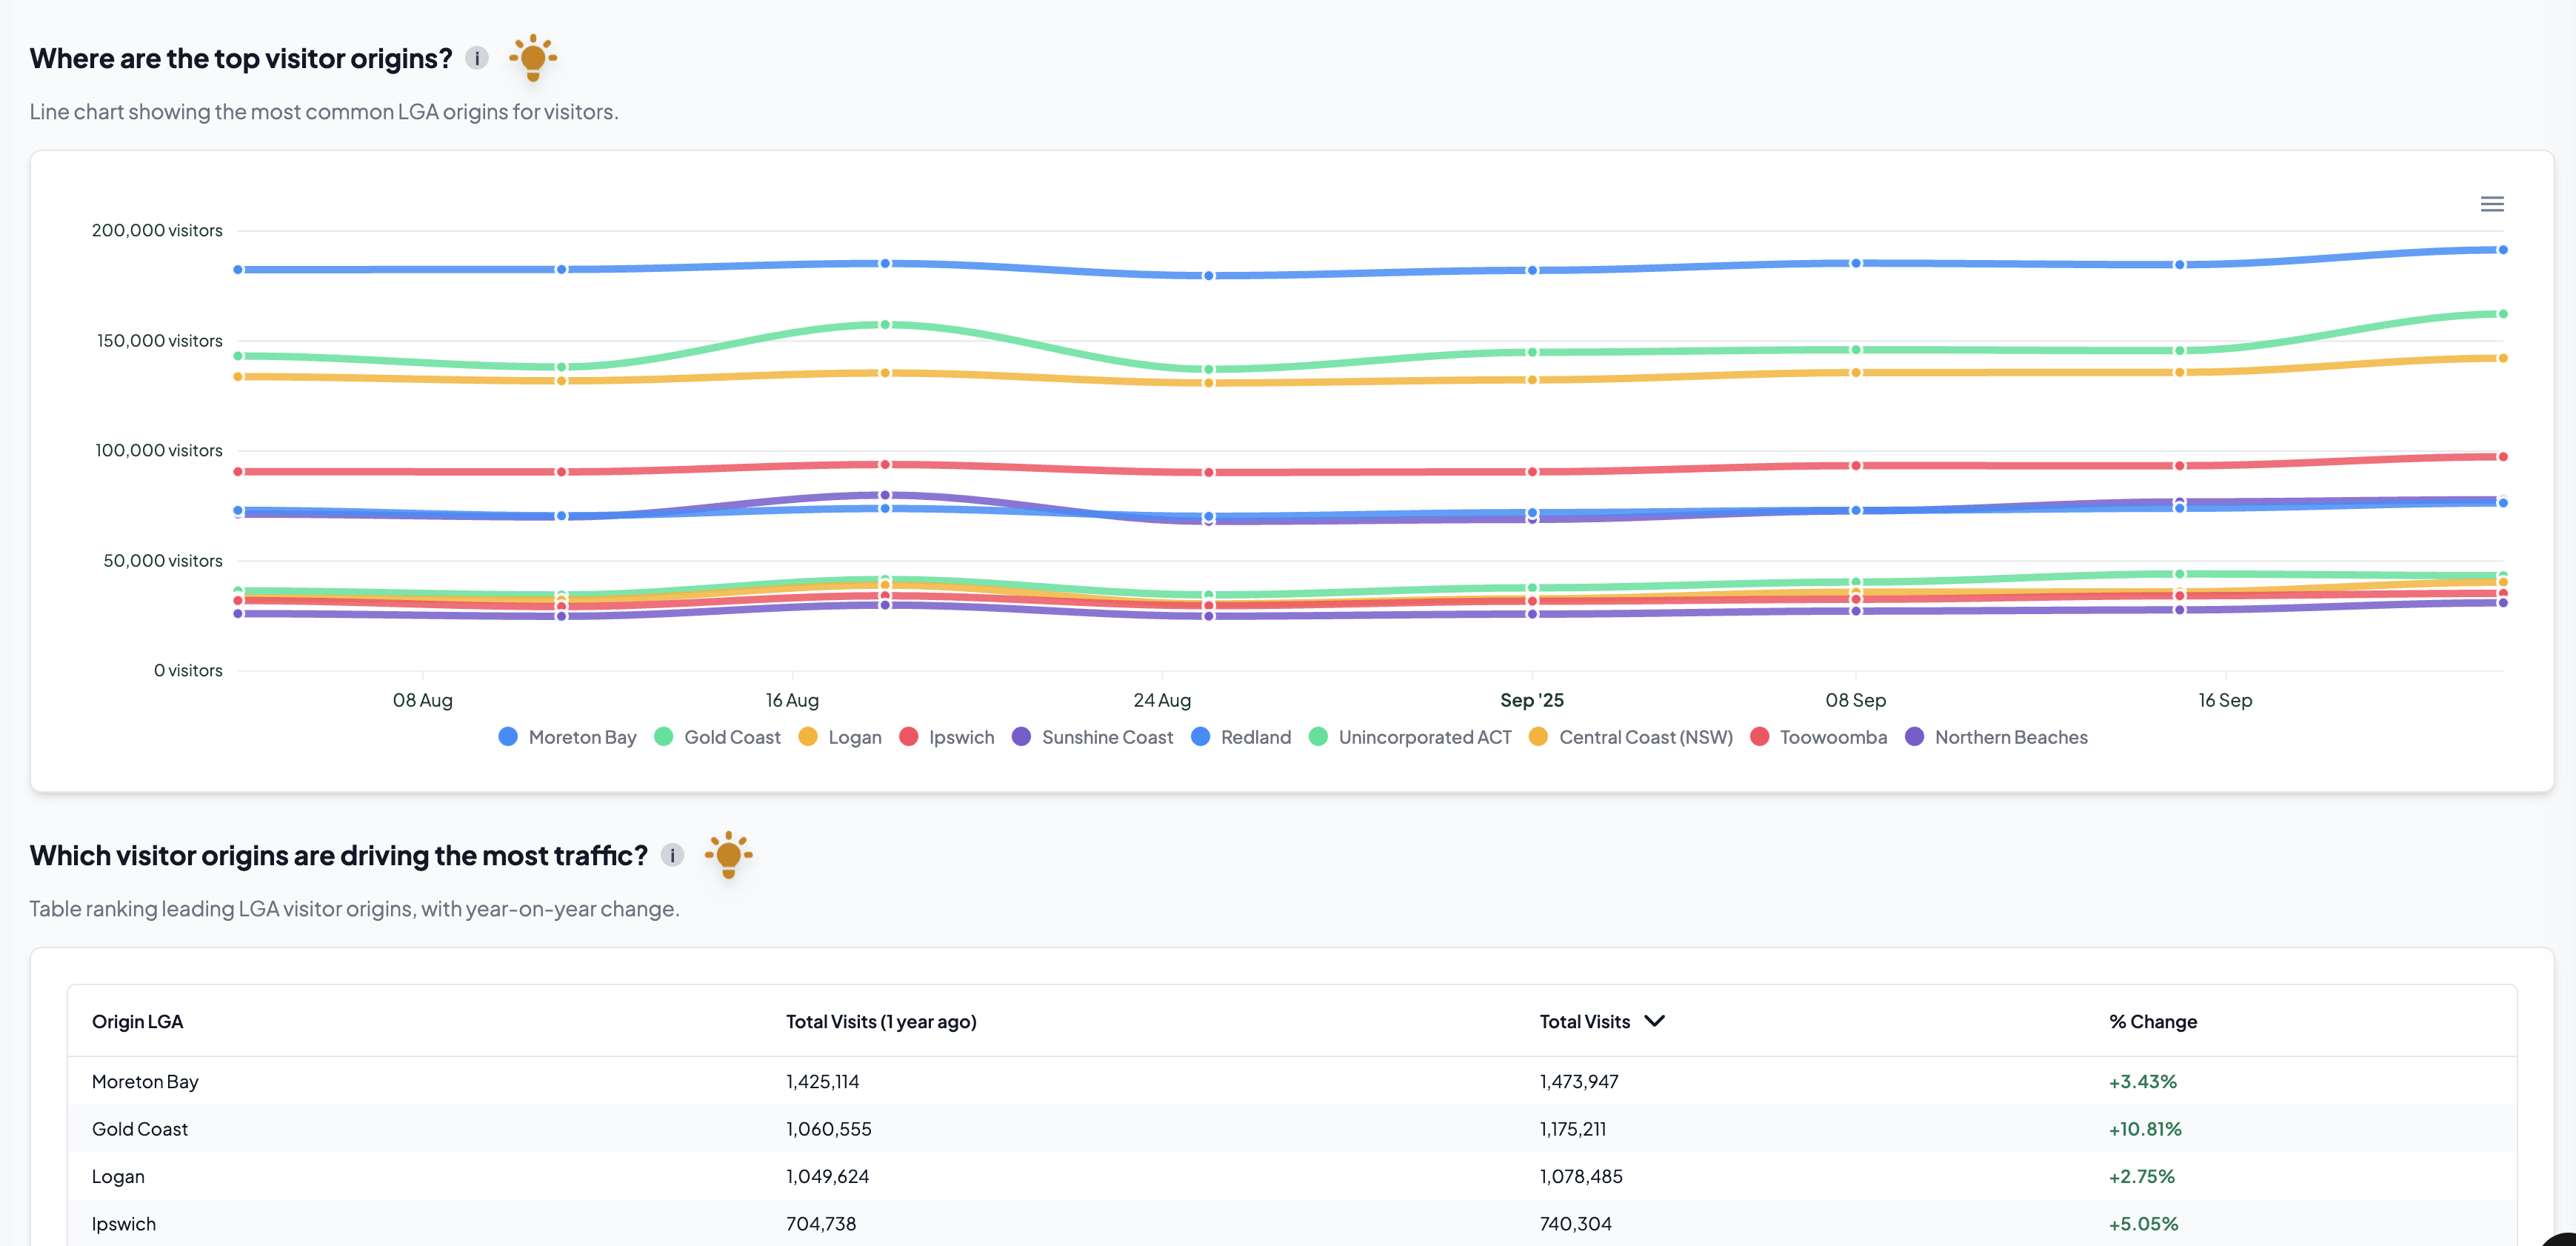Toggle Moreton Bay series in legend
This screenshot has height=1246, width=2576.
tap(581, 737)
